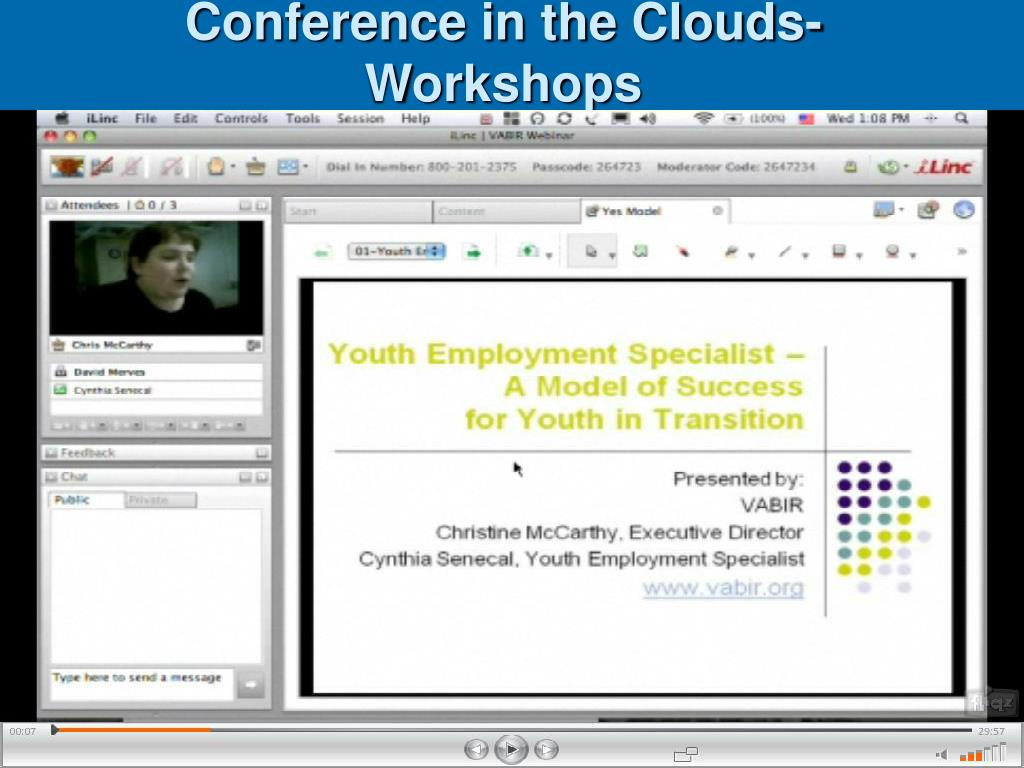The image size is (1024, 768).
Task: Play the video with the center play button
Action: tap(511, 749)
